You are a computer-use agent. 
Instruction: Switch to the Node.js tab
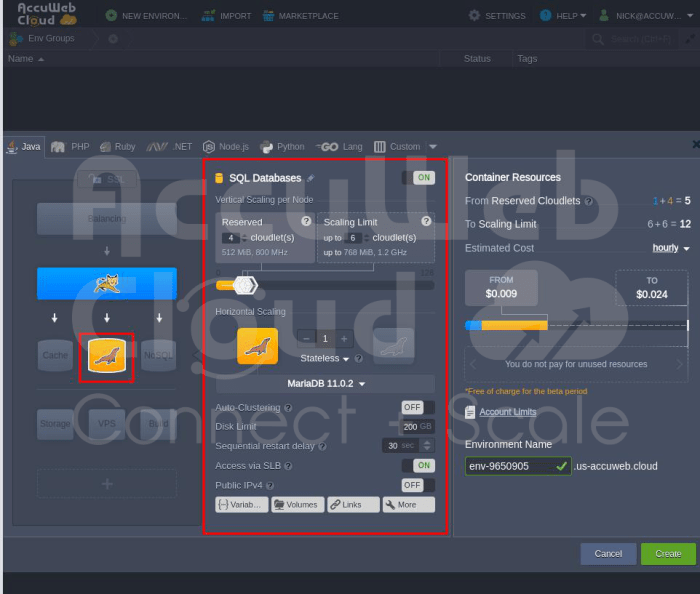coord(225,146)
